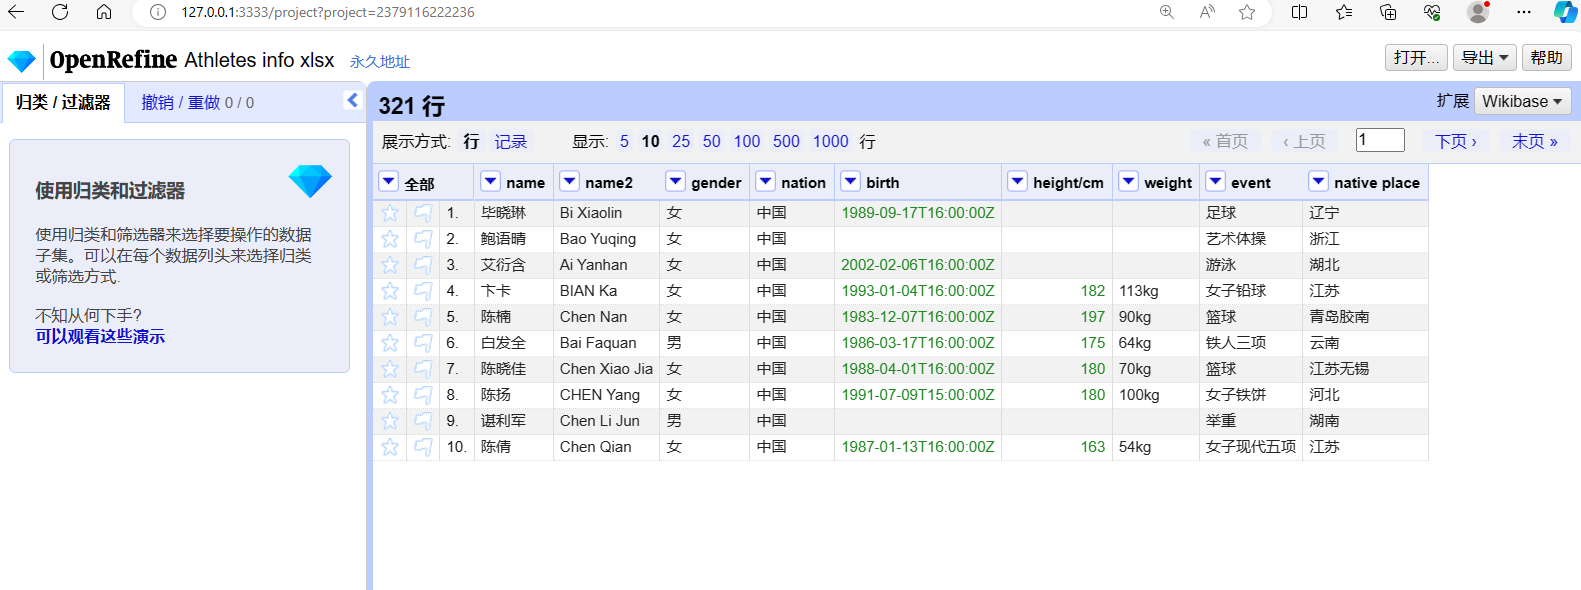Flag row 2 for 鲍语晴
The width and height of the screenshot is (1581, 590).
click(x=423, y=239)
